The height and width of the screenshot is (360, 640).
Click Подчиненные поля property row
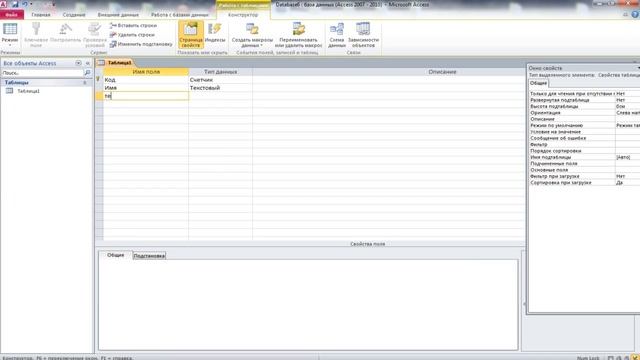(584, 164)
